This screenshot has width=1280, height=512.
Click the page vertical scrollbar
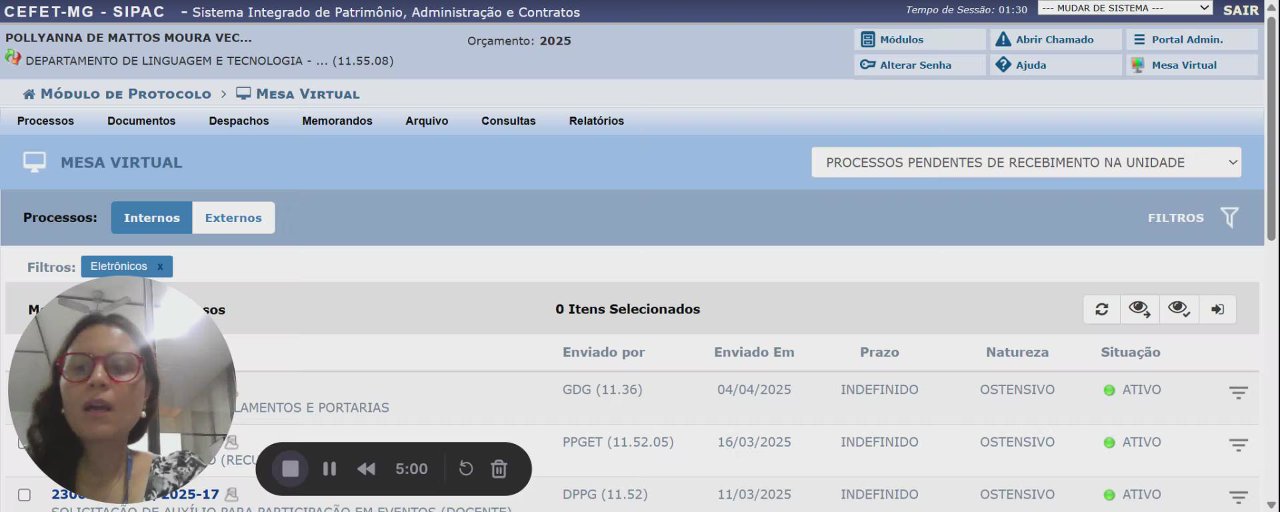1272,130
